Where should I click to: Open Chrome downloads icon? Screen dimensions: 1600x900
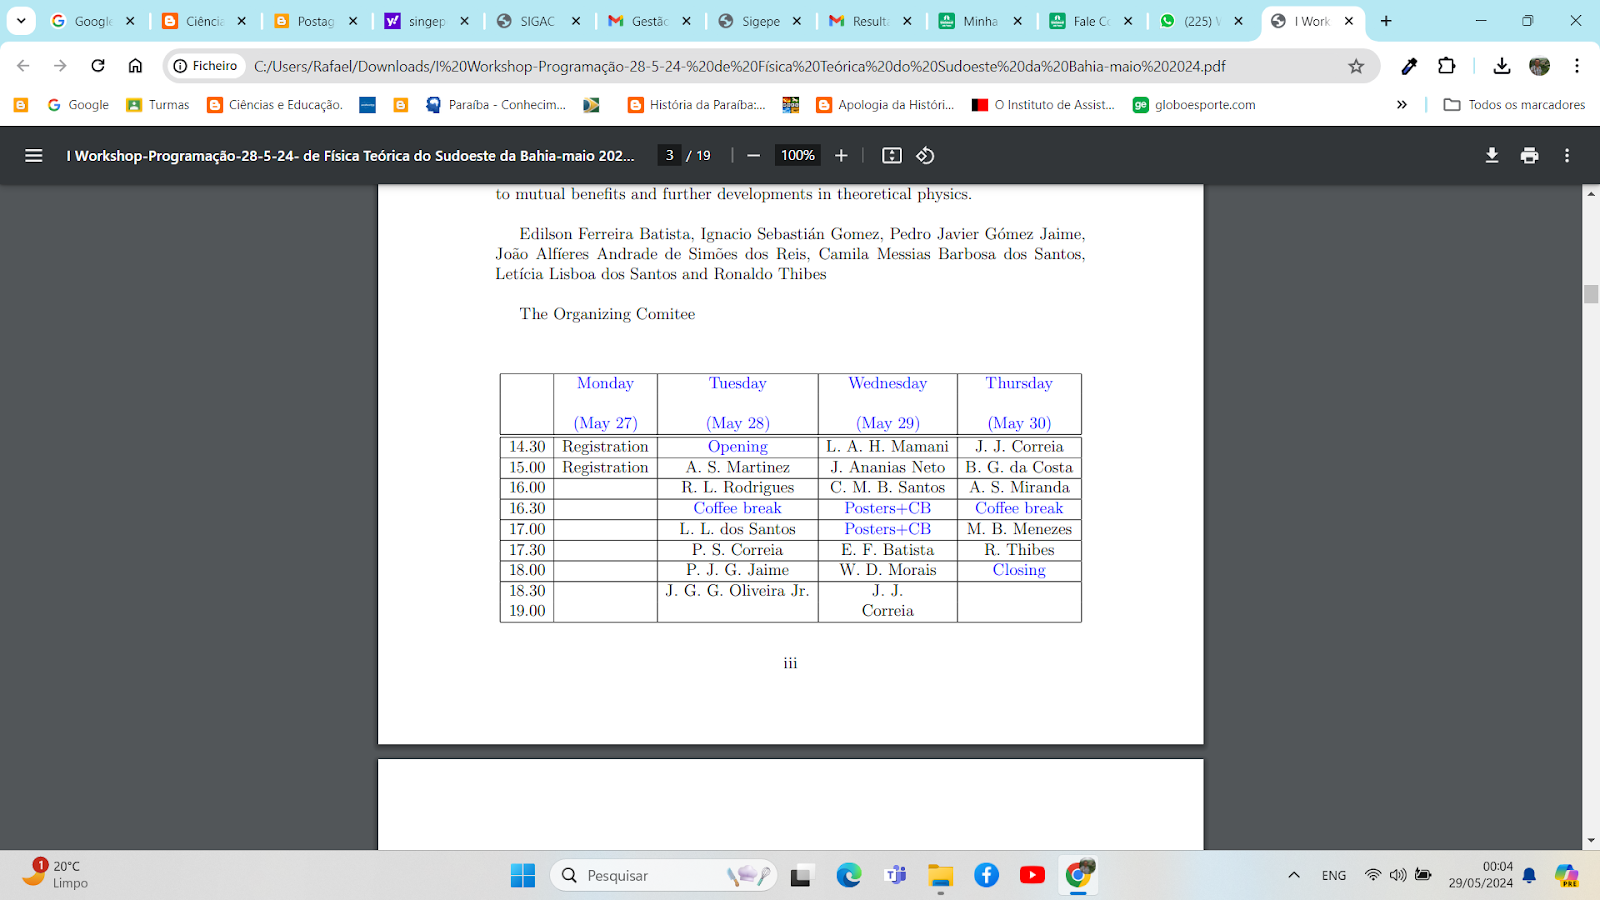click(1501, 66)
